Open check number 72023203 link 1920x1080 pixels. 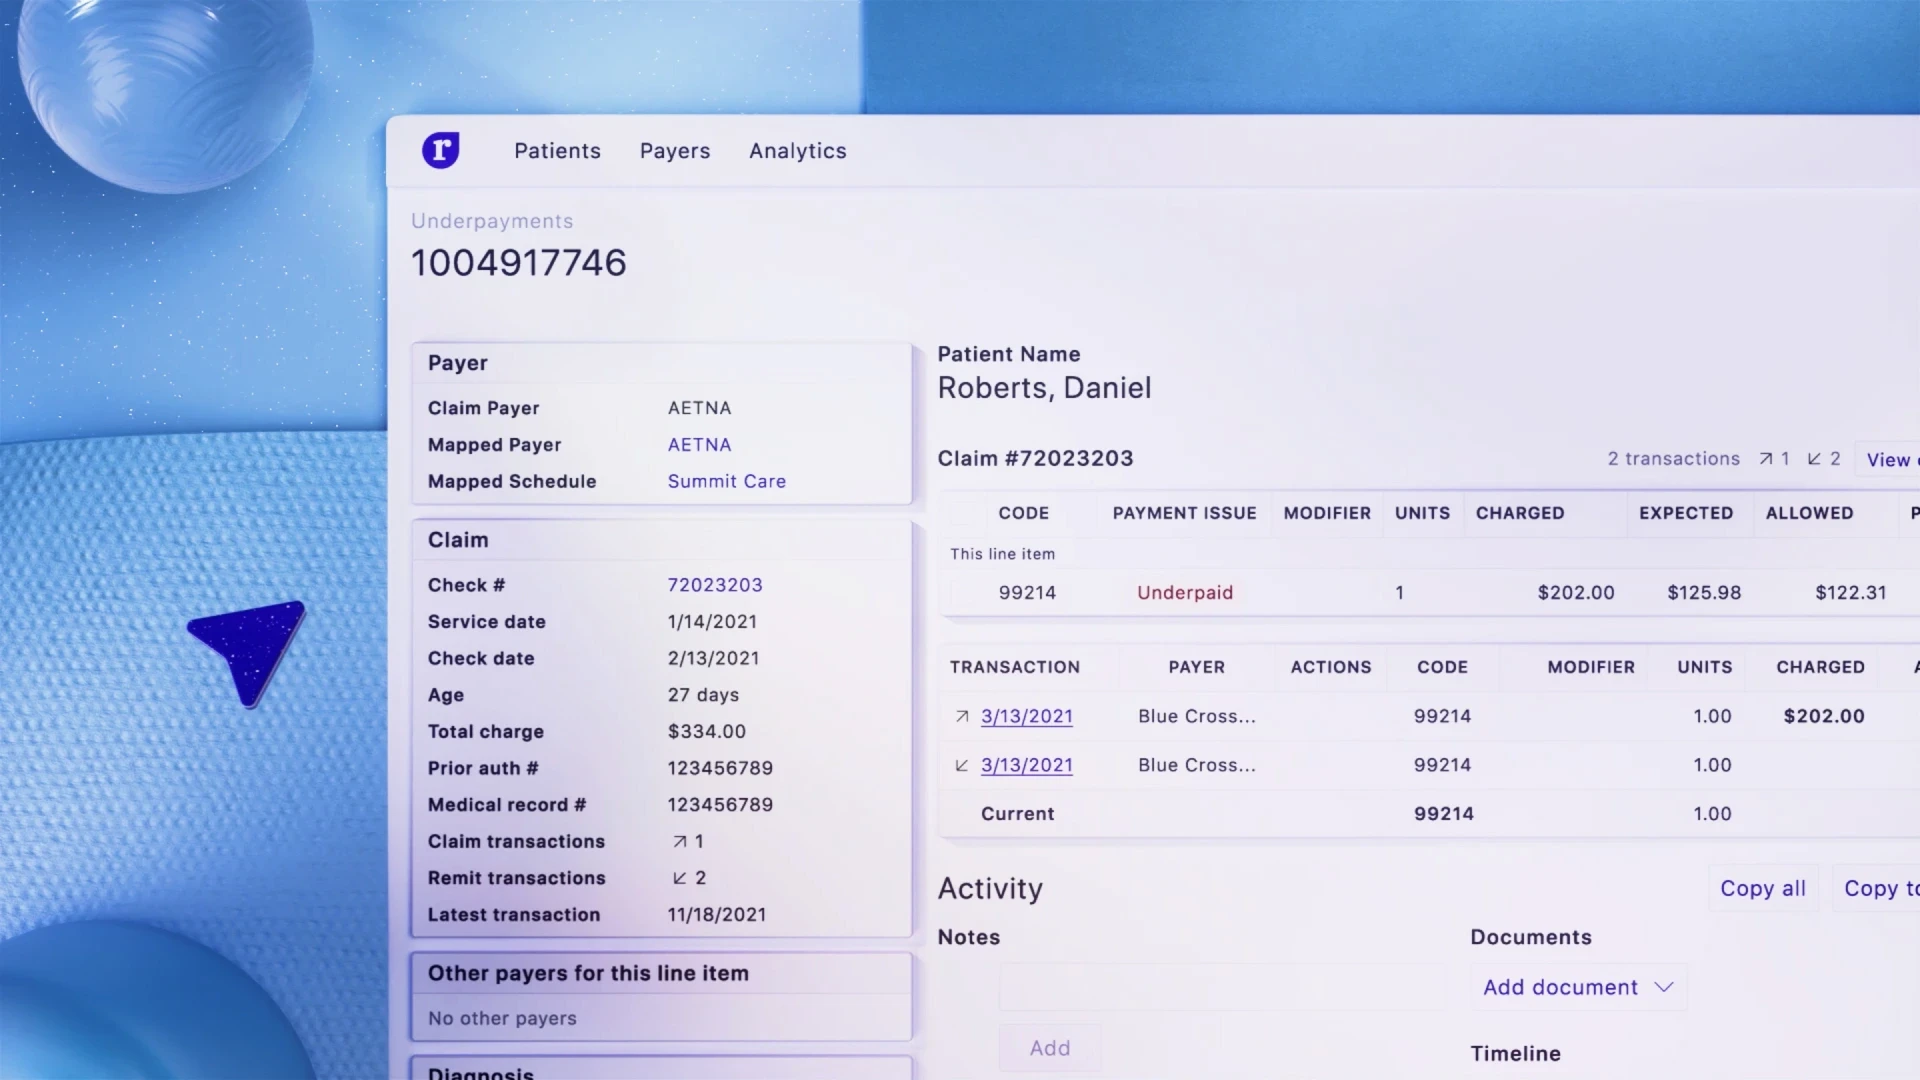[x=715, y=585]
